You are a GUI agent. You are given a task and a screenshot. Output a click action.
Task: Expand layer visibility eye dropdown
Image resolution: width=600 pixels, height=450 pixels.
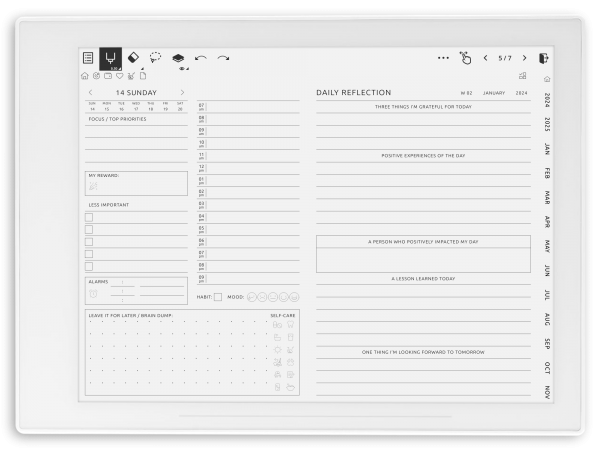184,68
